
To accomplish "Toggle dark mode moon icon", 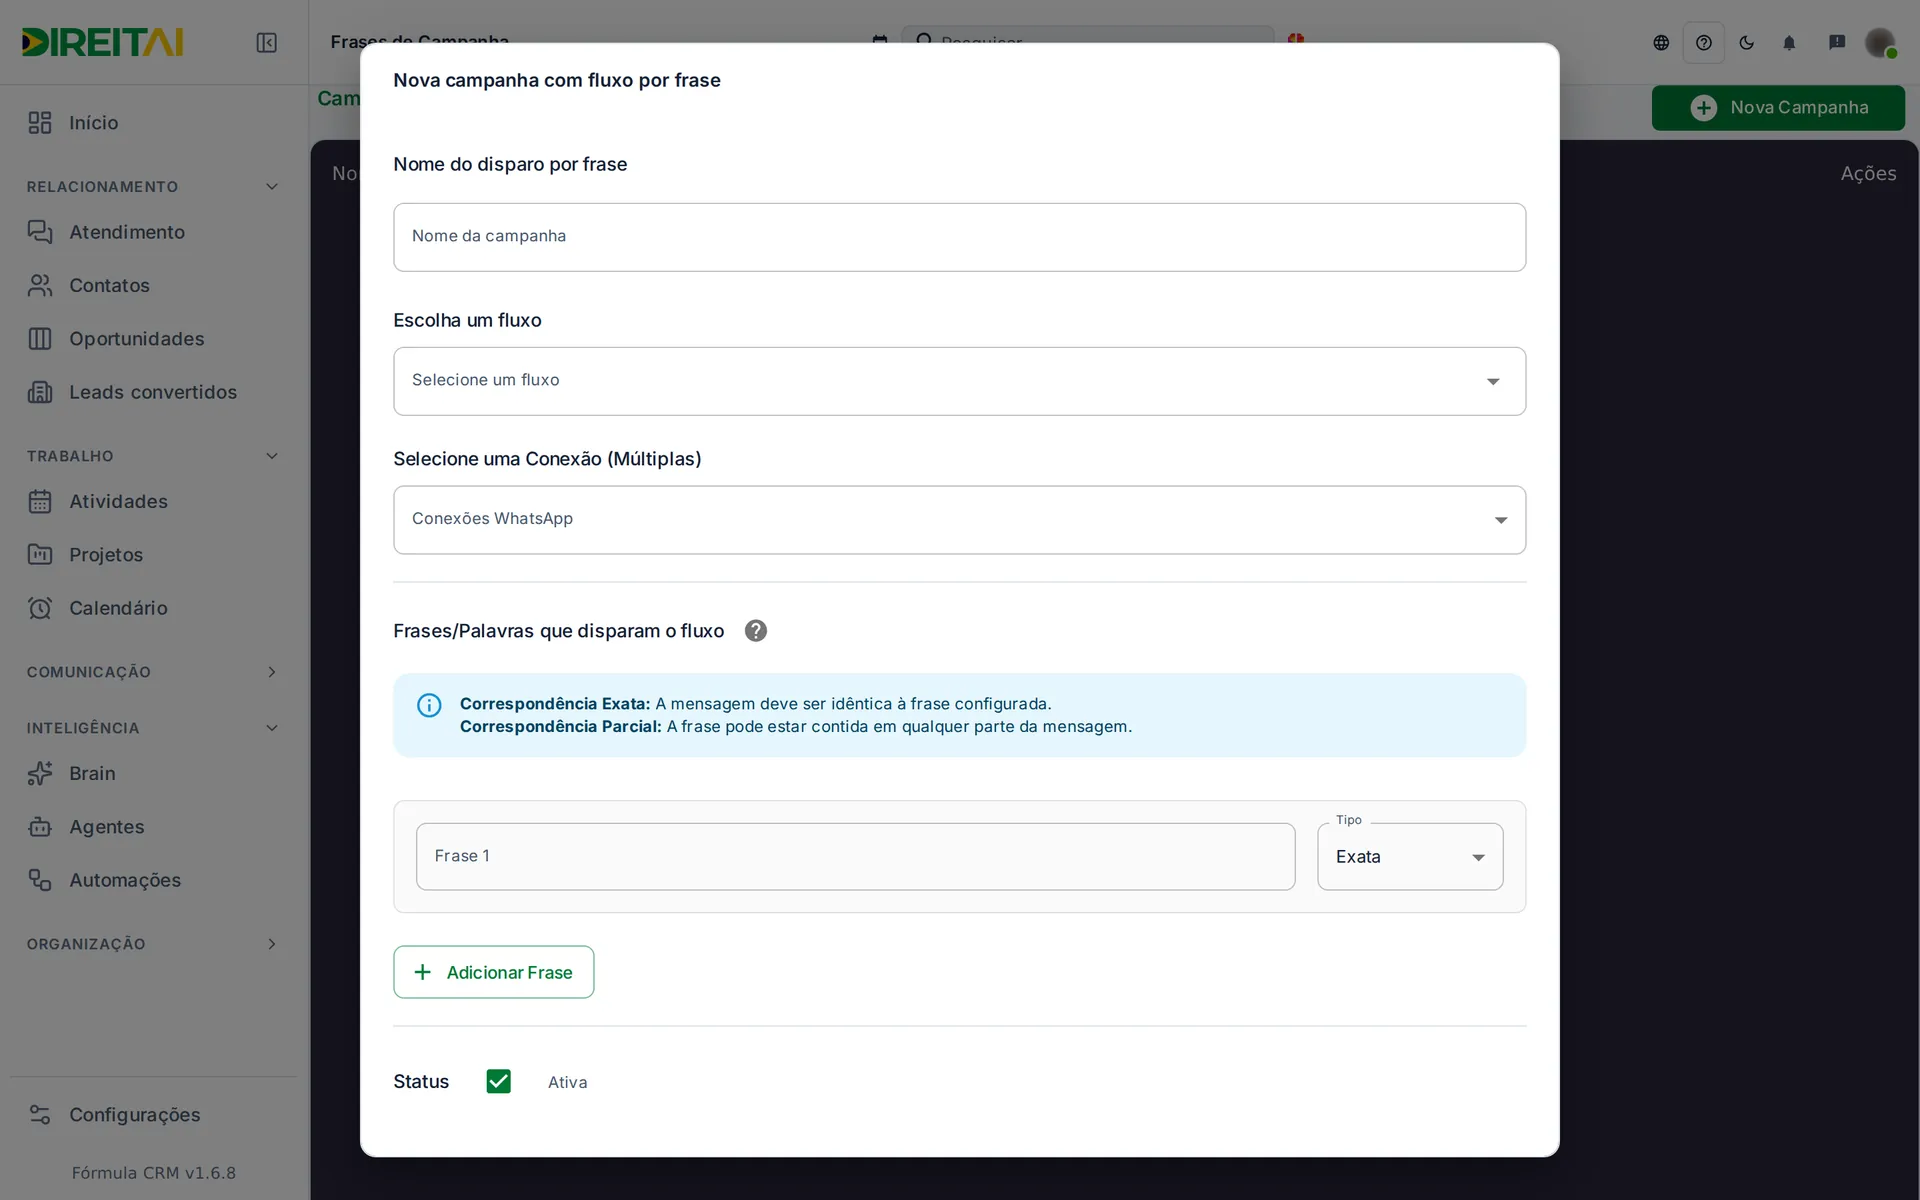I will pyautogui.click(x=1747, y=43).
